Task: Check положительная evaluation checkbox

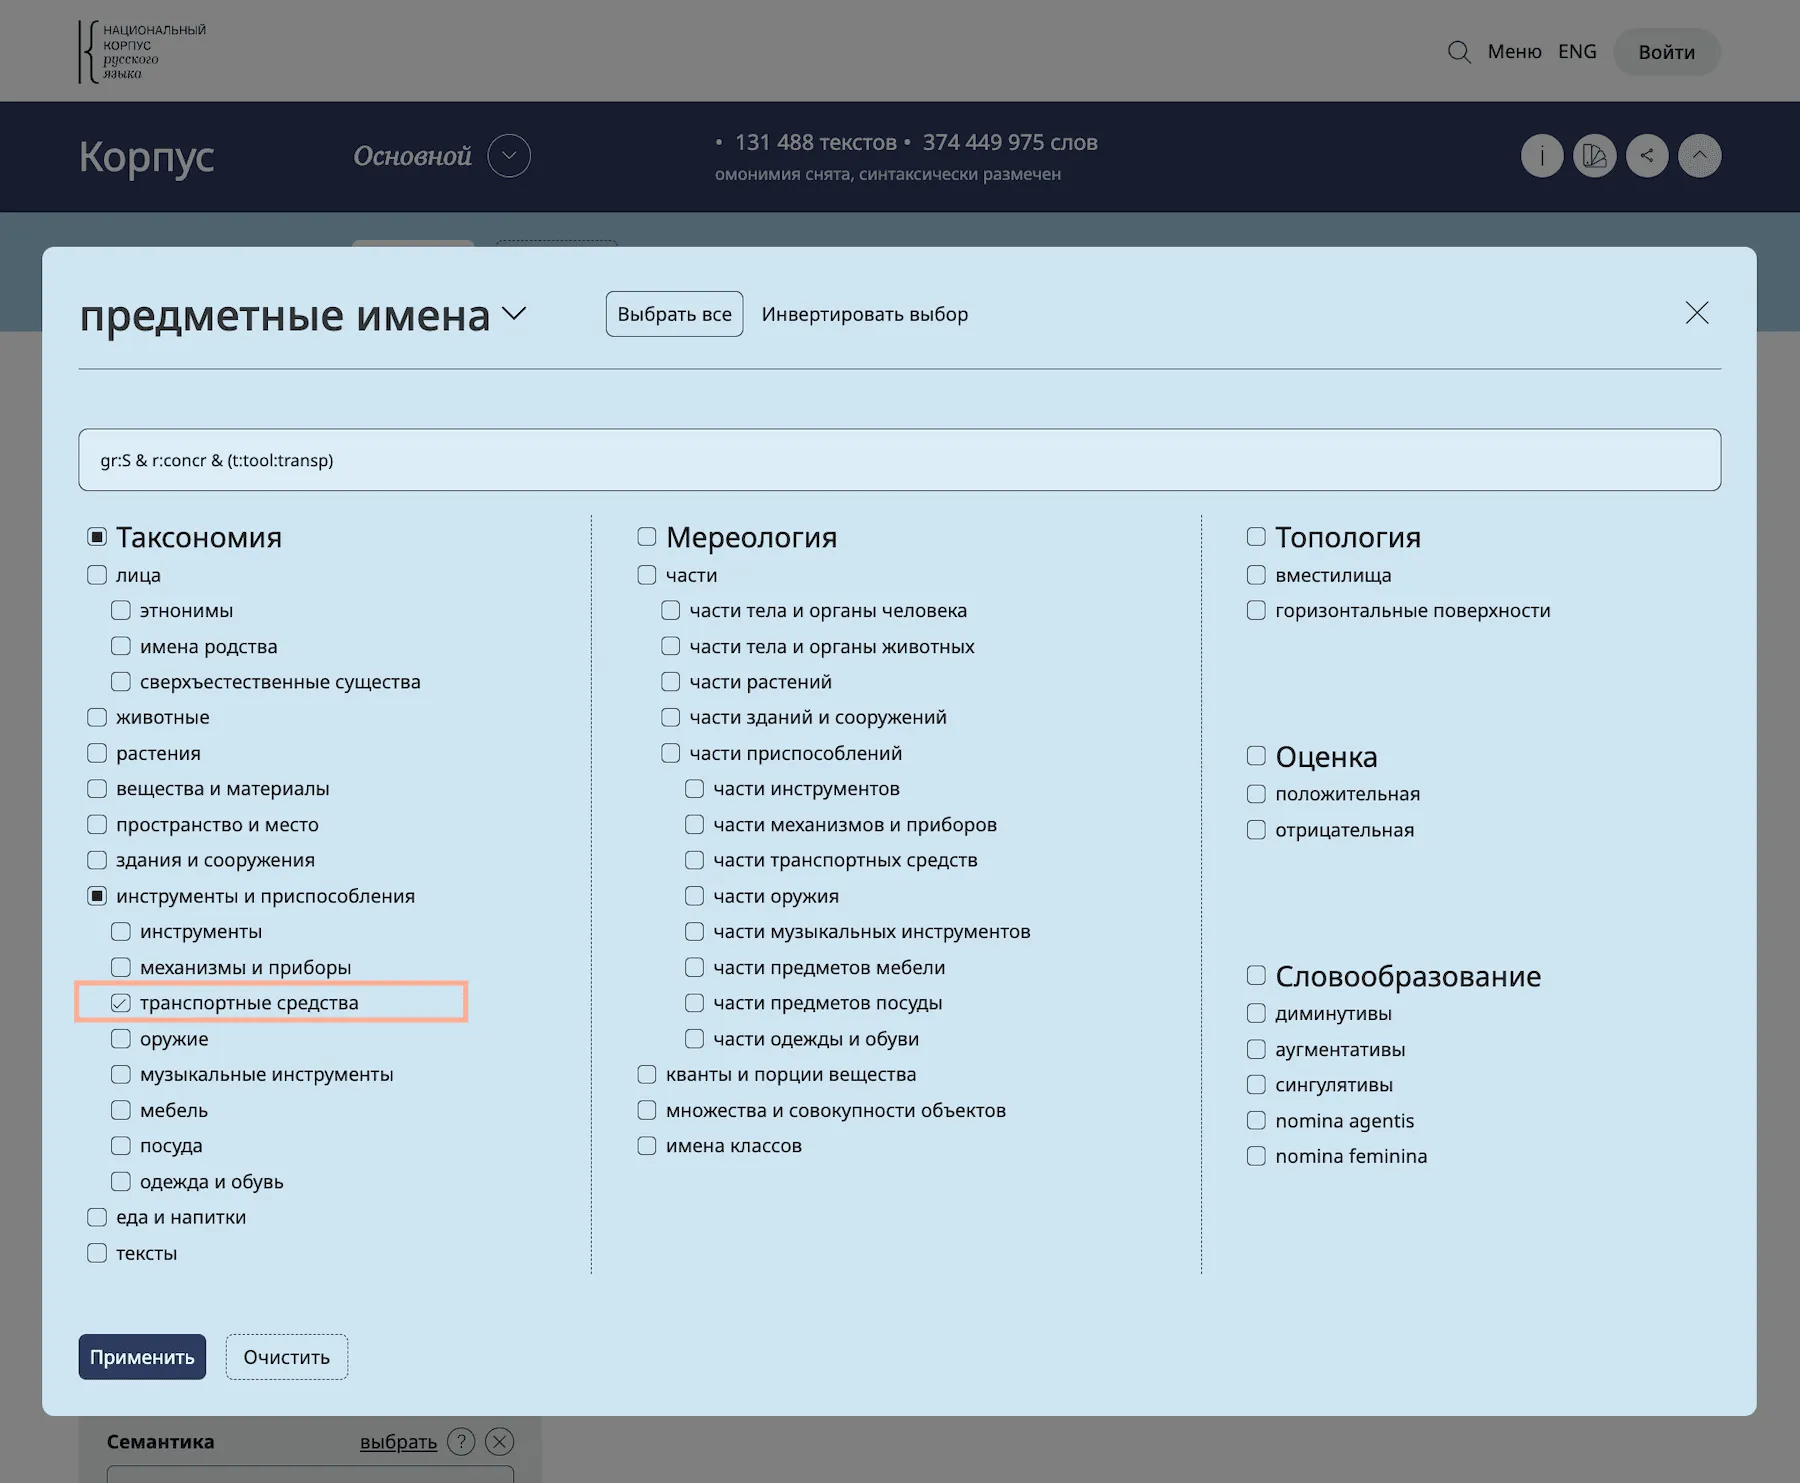Action: [x=1256, y=794]
